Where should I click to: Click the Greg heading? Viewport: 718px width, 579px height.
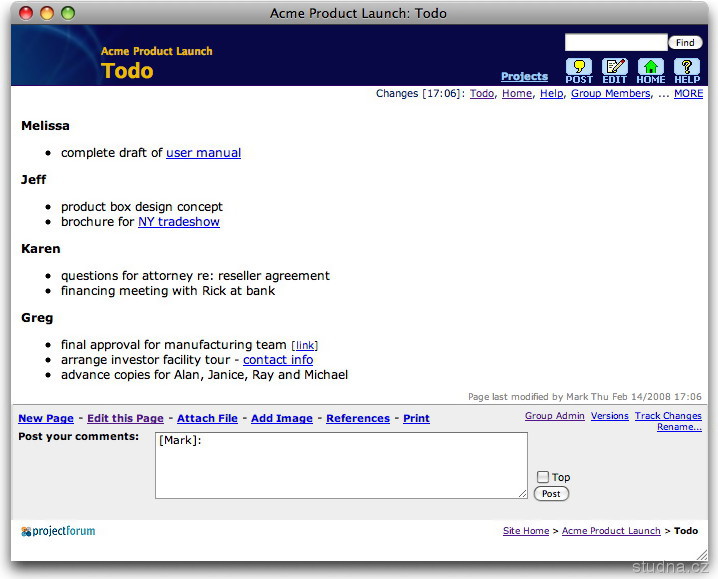37,318
